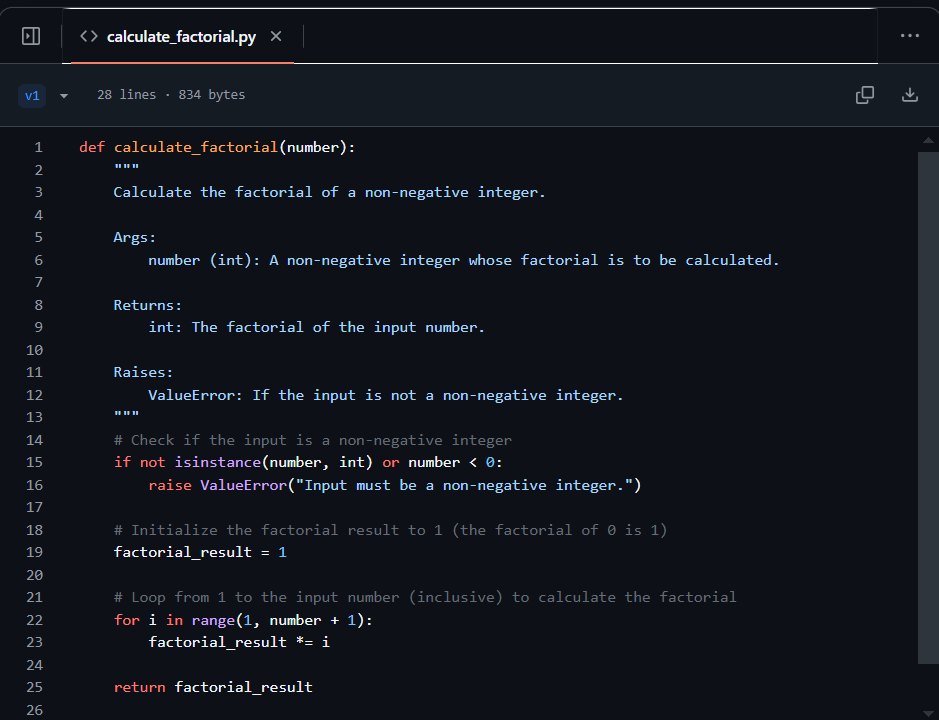The image size is (939, 720).
Task: Click the "if not isinstance(number, int)" line
Action: tap(308, 462)
